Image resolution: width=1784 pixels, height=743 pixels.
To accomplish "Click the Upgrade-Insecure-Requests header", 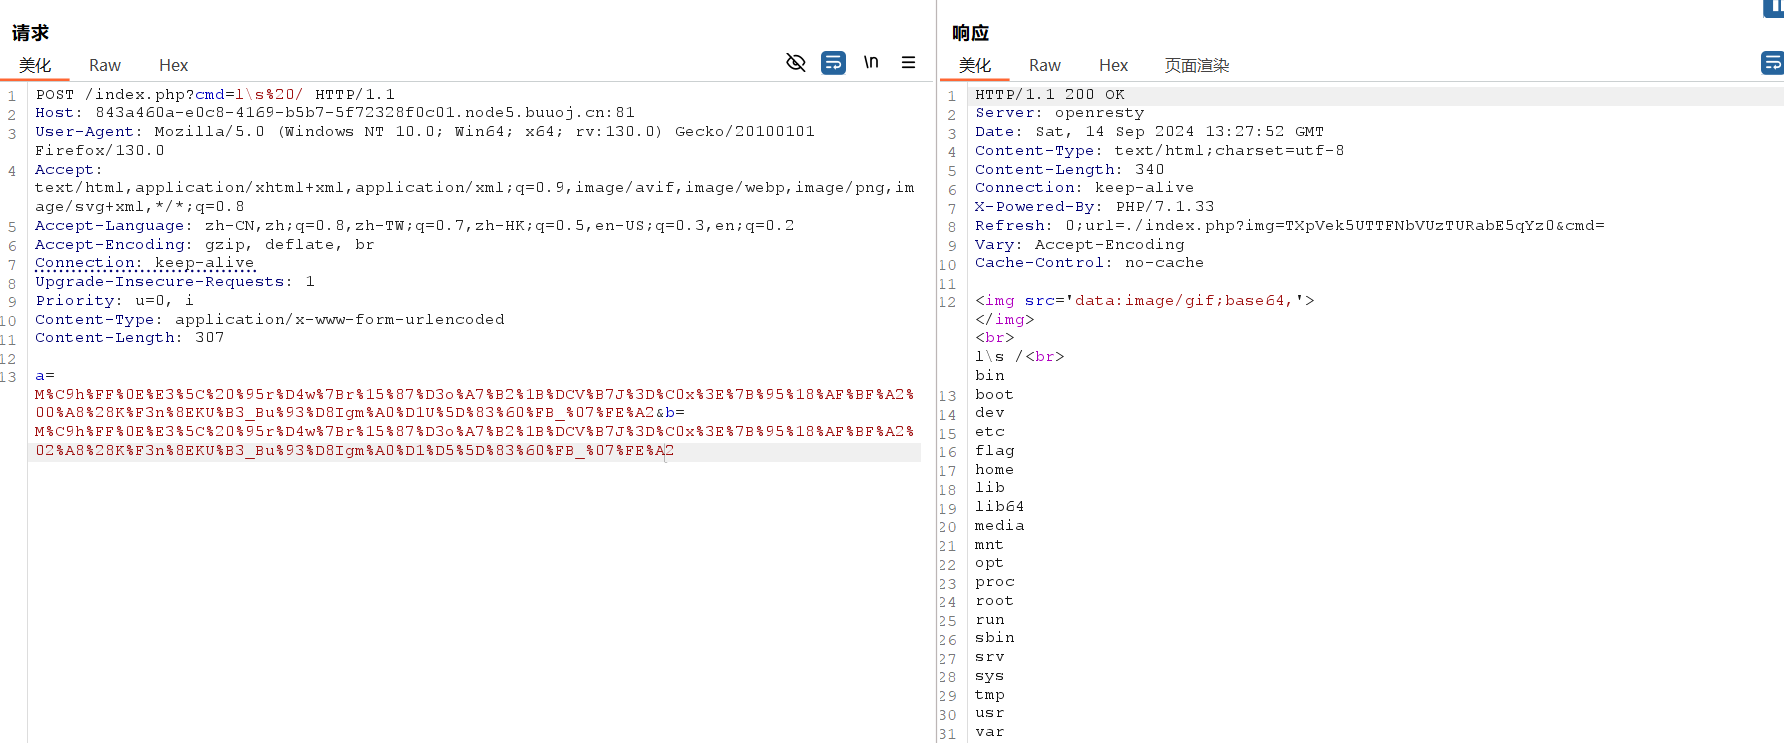I will point(175,282).
